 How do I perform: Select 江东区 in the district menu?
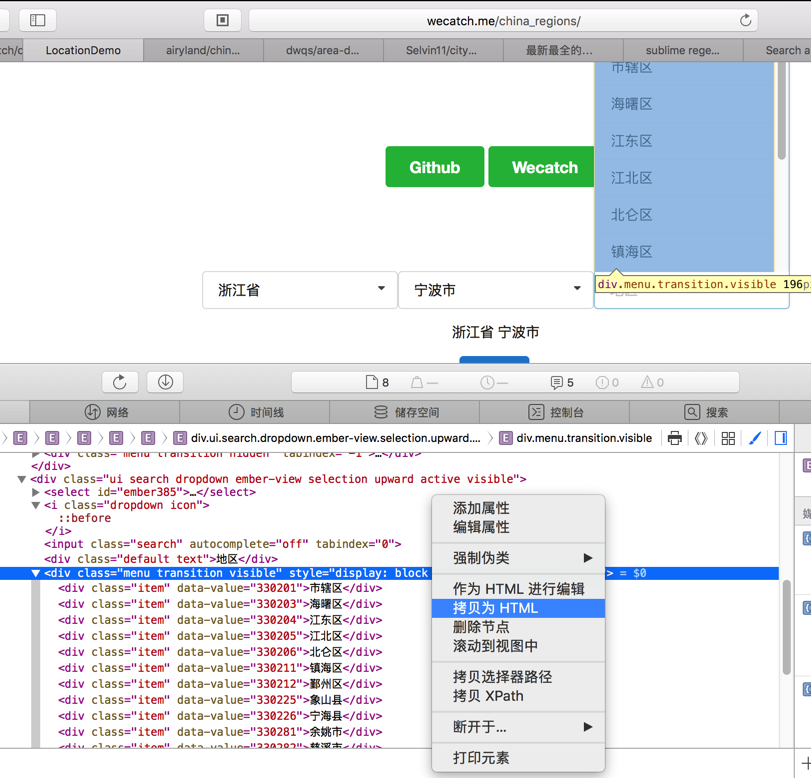[684, 141]
